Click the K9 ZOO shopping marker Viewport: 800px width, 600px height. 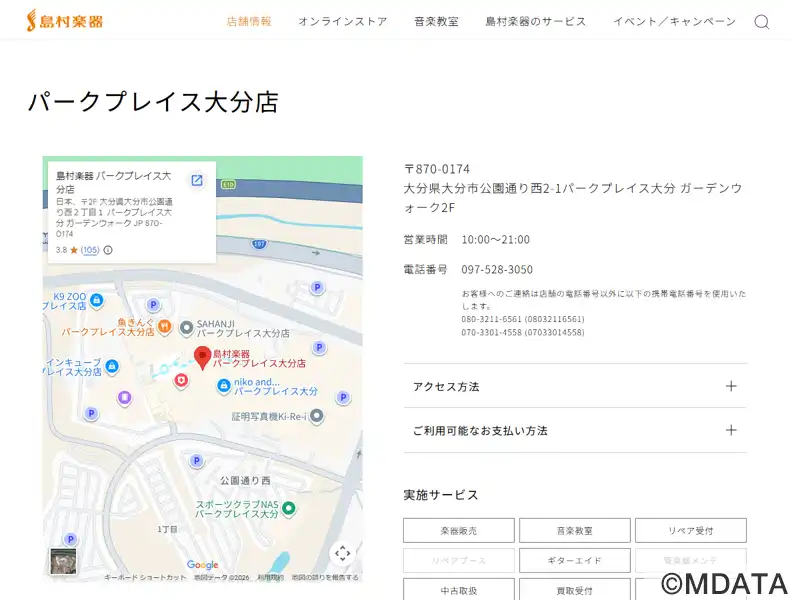(96, 300)
